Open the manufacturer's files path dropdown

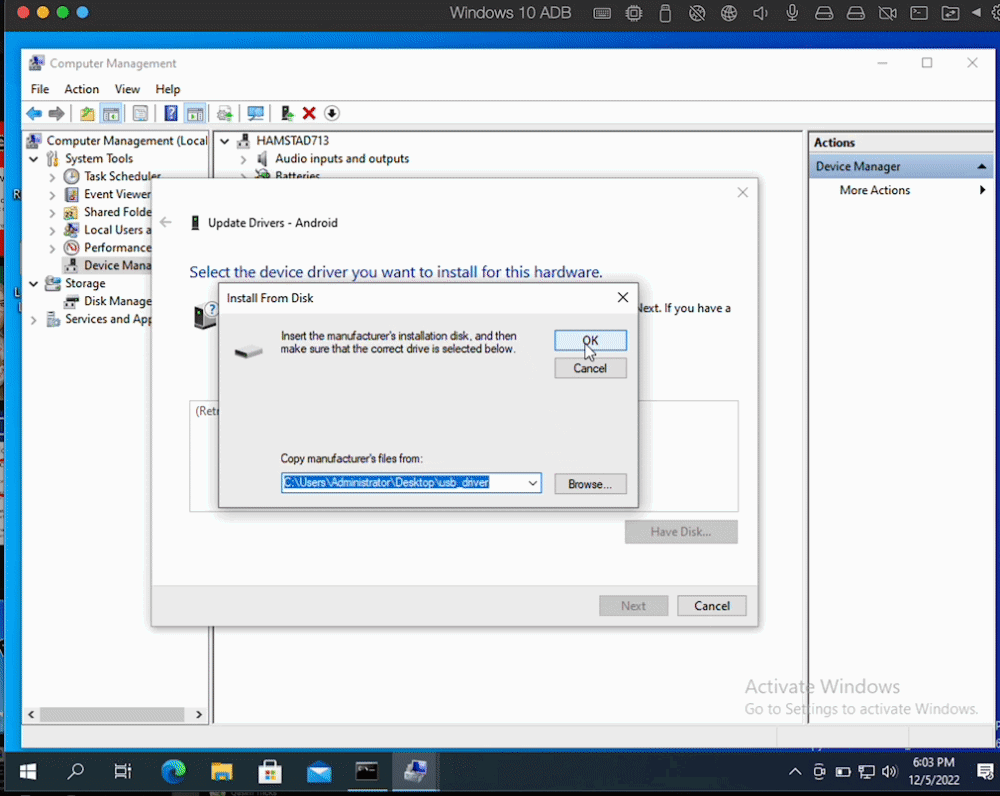click(x=533, y=483)
